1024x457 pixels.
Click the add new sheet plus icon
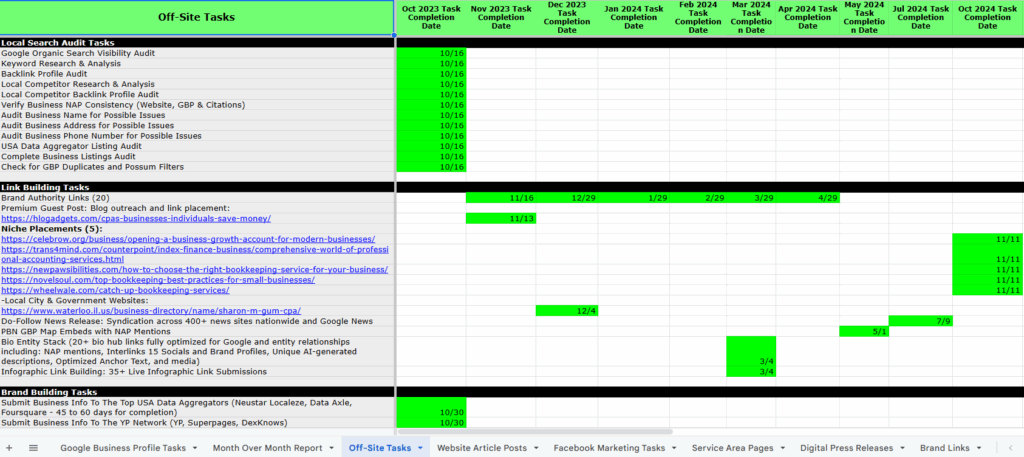point(11,448)
